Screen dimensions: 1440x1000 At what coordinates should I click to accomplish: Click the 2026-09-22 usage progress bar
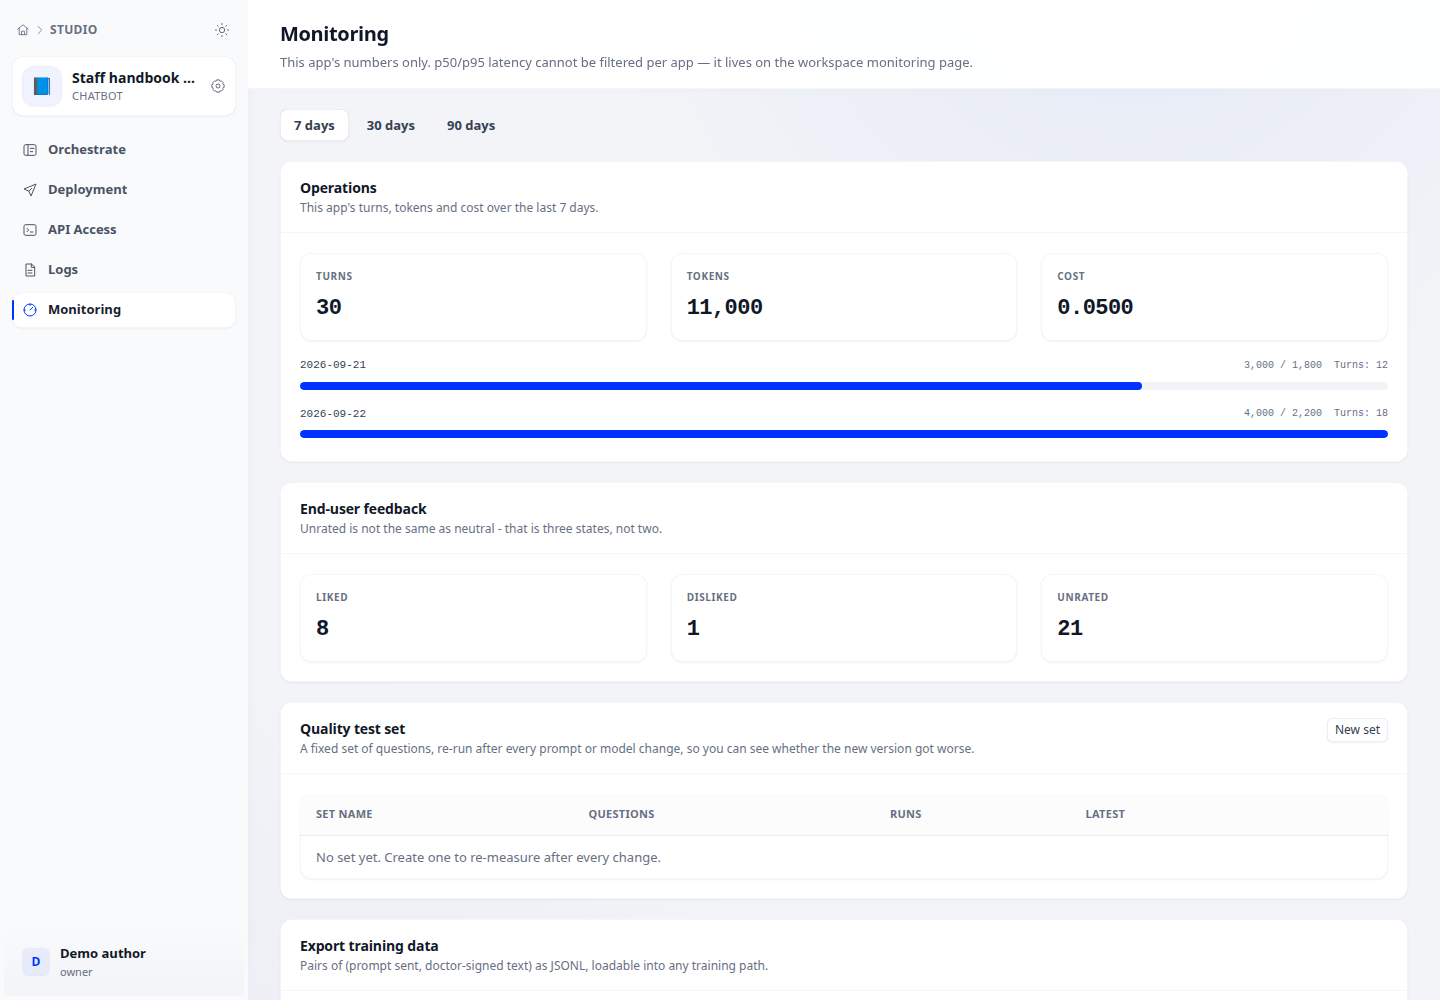844,434
